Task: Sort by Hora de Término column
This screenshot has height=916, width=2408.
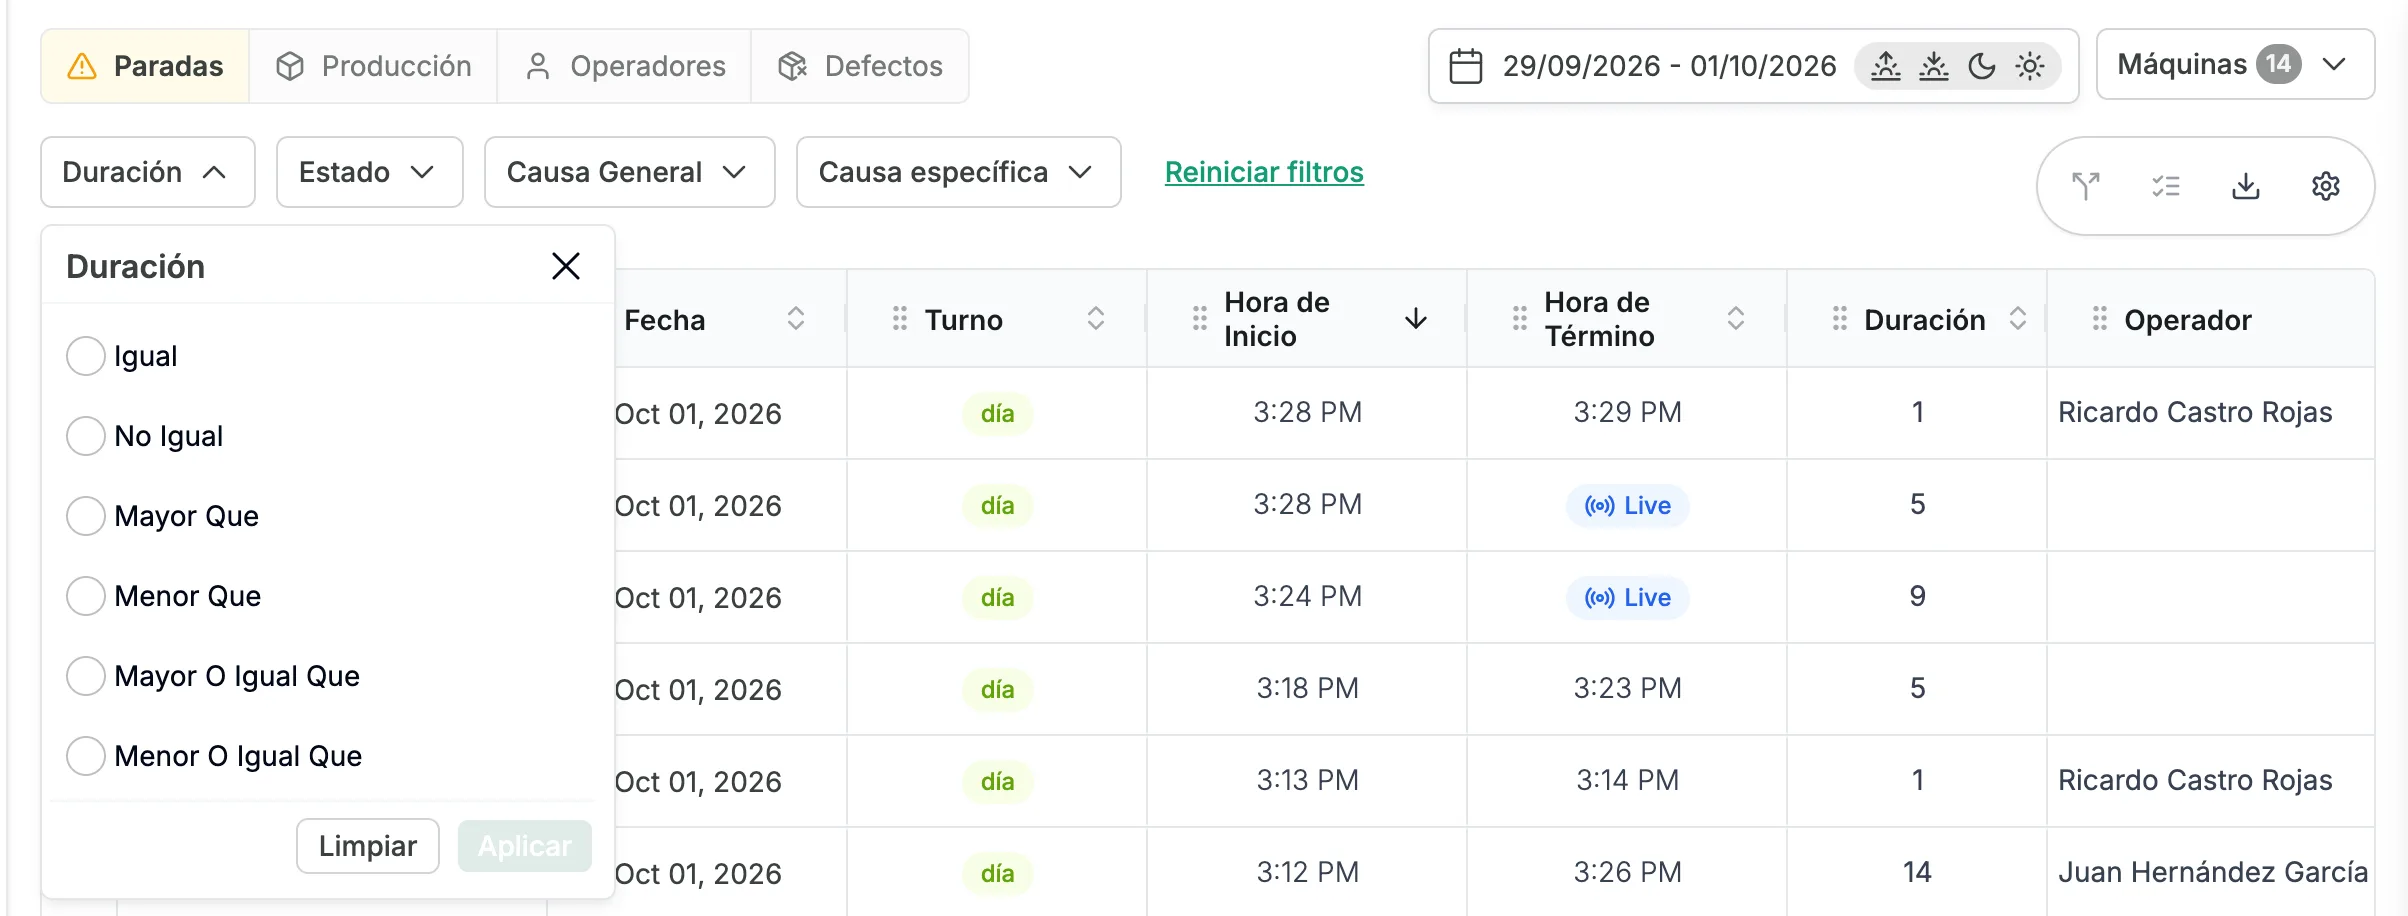Action: [1736, 319]
